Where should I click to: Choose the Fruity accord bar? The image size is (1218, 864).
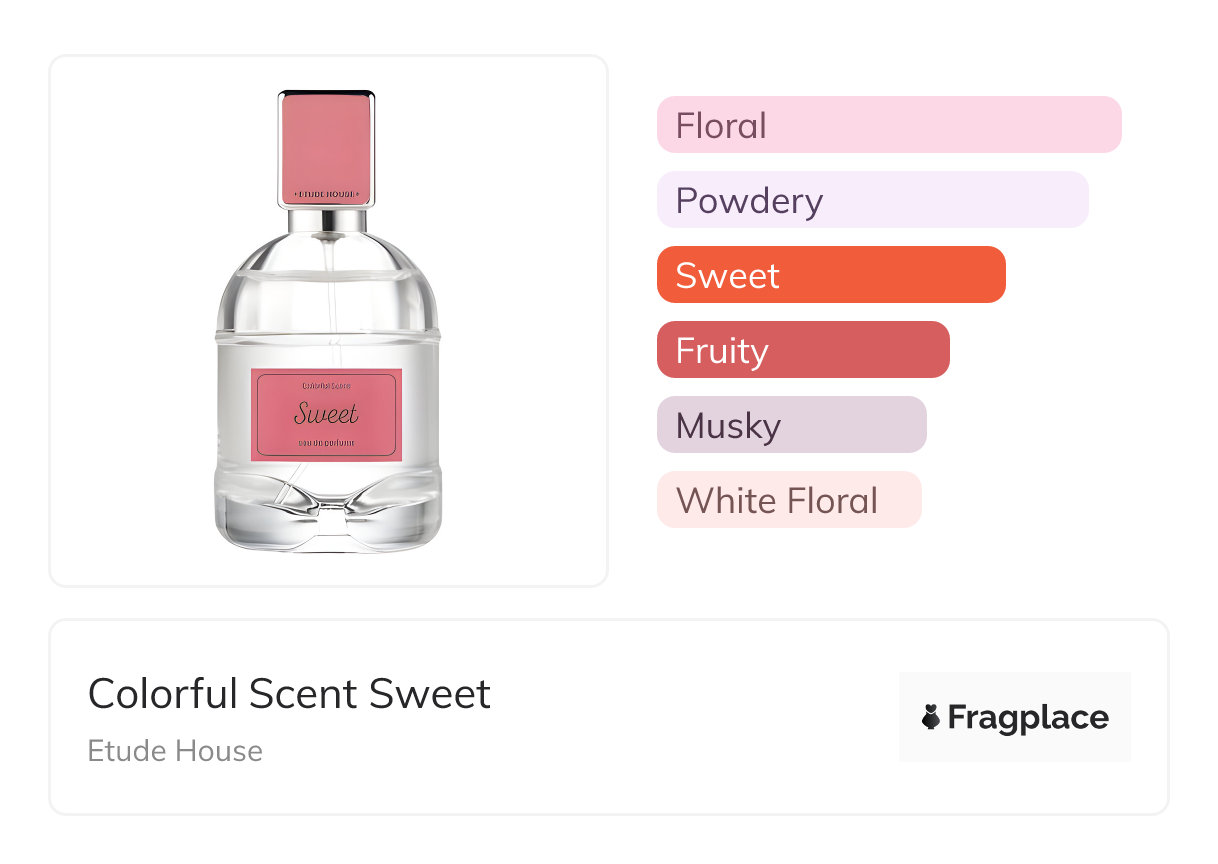(802, 350)
